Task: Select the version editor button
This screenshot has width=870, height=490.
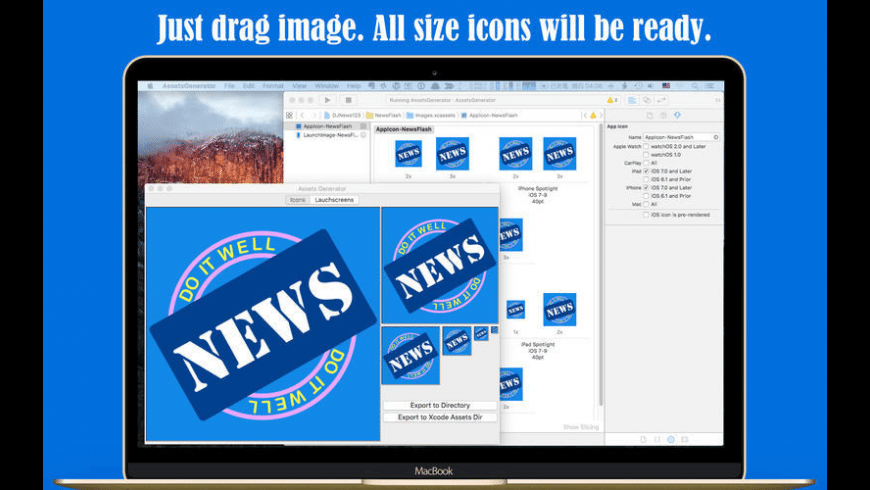Action: pos(661,100)
